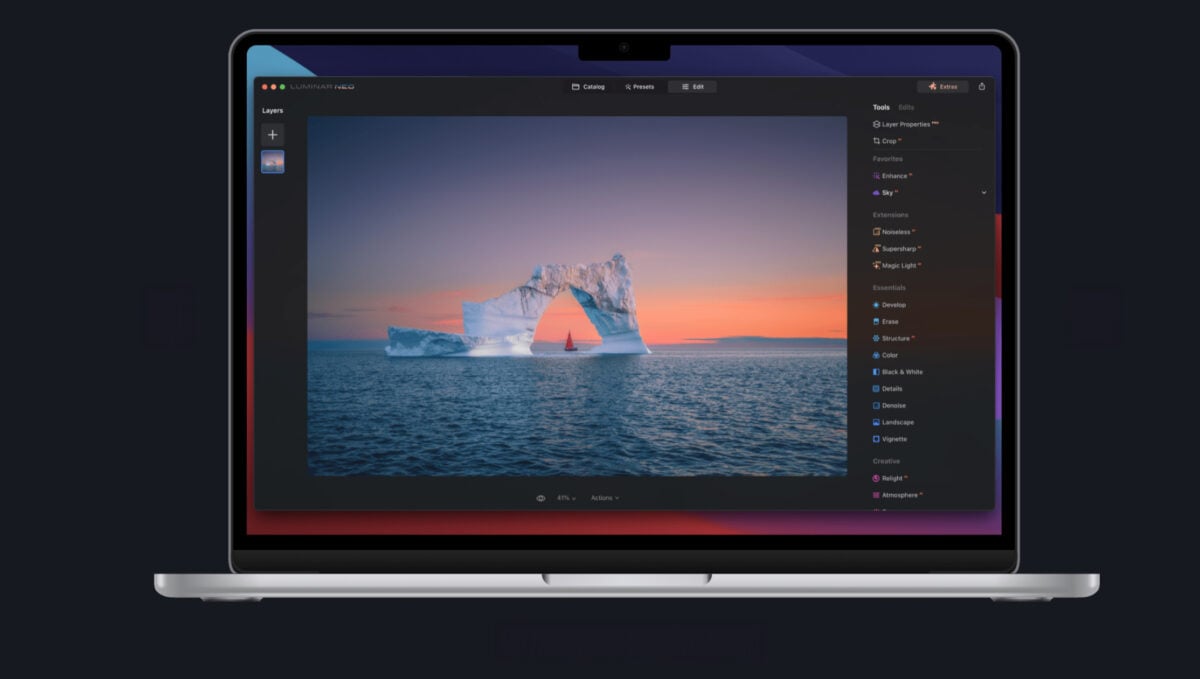
Task: Click the Creative section heading
Action: 886,461
